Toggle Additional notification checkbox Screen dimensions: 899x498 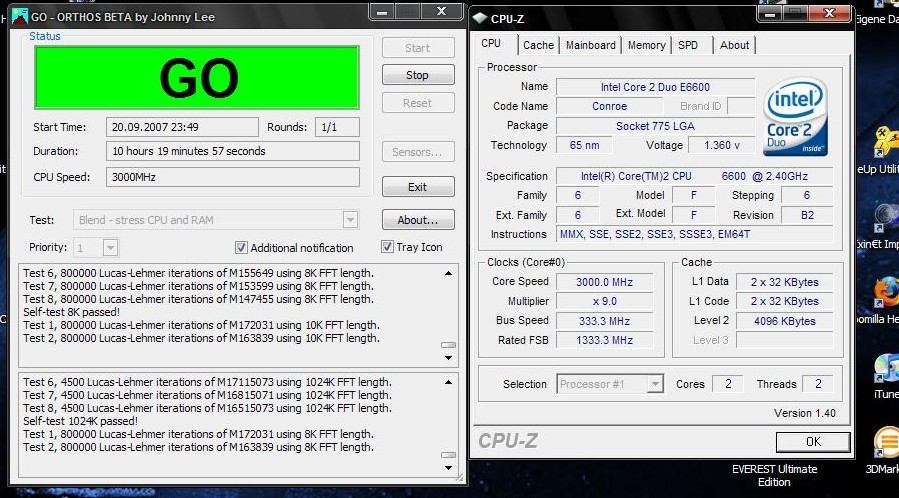[241, 248]
